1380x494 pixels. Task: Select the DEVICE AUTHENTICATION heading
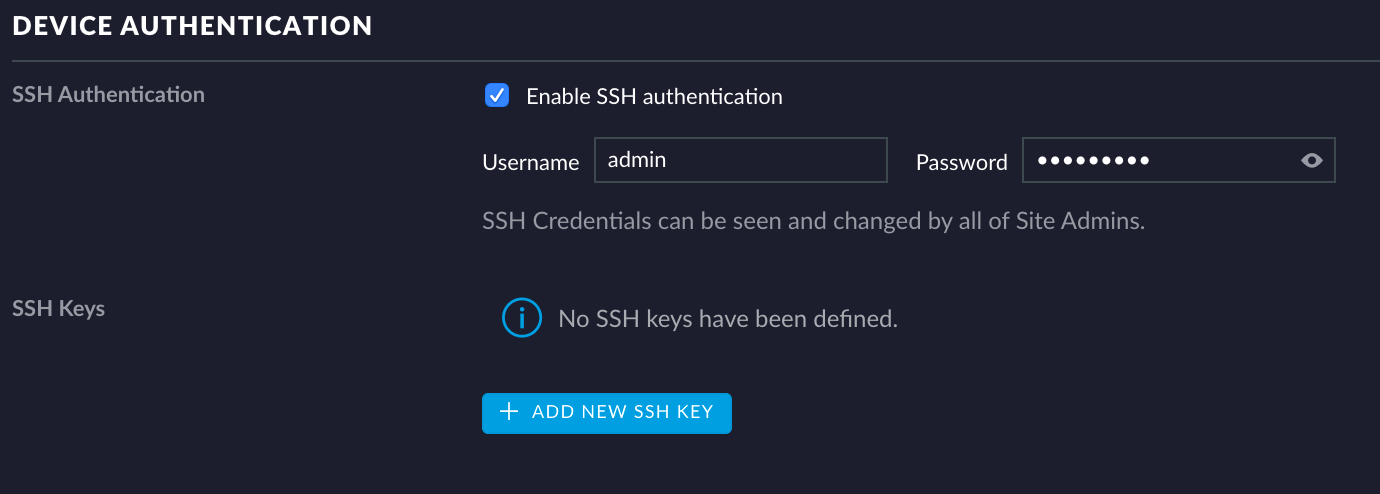(x=192, y=26)
